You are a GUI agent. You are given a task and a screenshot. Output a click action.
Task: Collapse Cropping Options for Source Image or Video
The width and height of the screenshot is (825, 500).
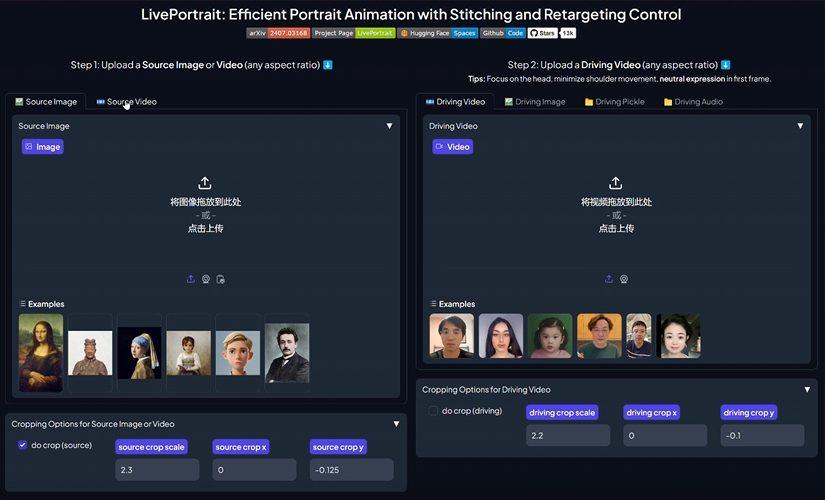pyautogui.click(x=396, y=424)
